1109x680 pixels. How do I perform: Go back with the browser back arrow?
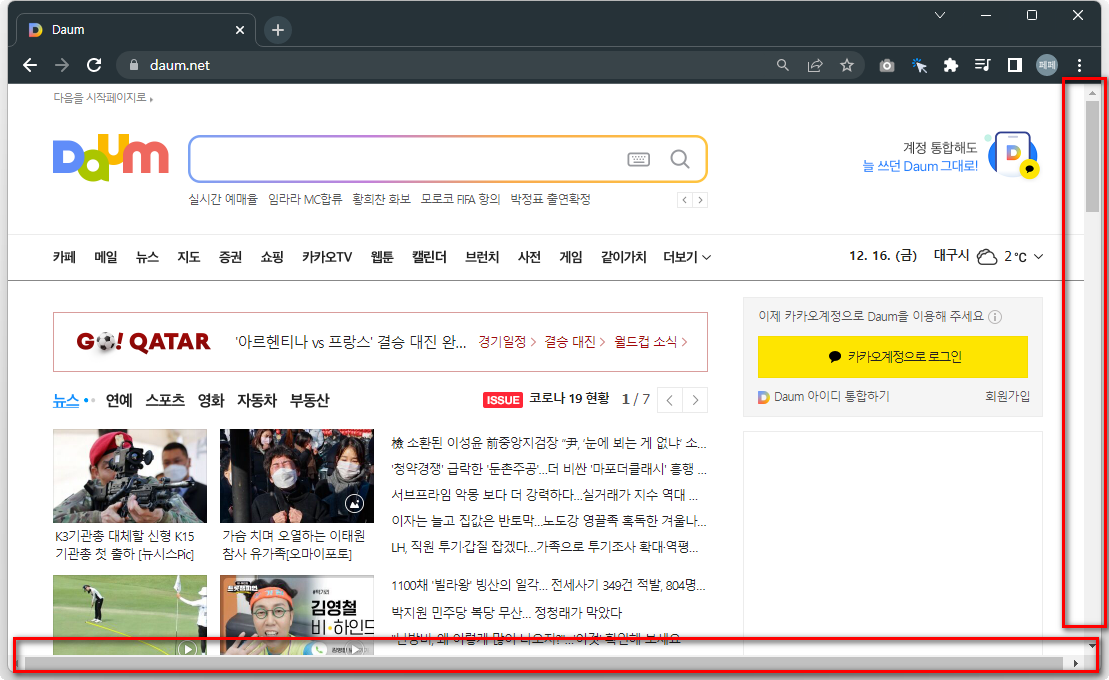pyautogui.click(x=30, y=65)
